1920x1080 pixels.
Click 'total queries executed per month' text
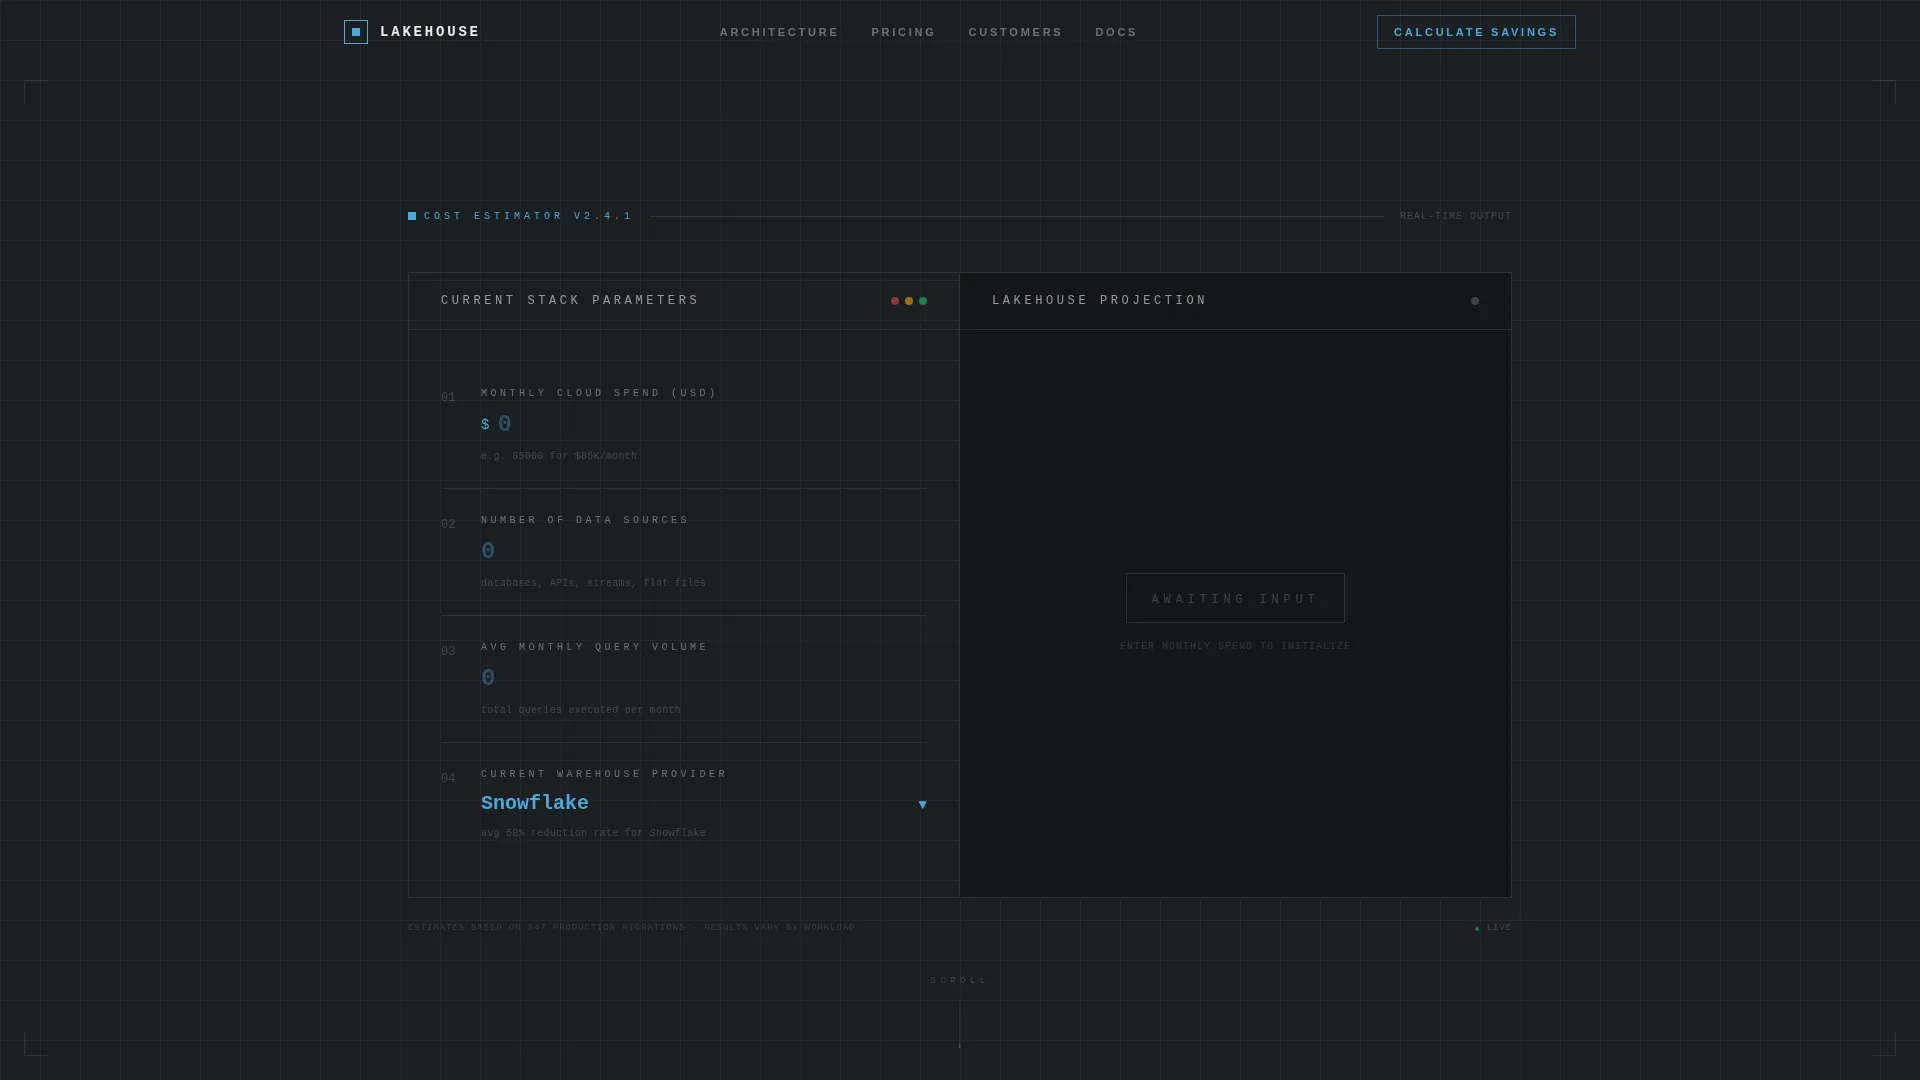tap(581, 710)
